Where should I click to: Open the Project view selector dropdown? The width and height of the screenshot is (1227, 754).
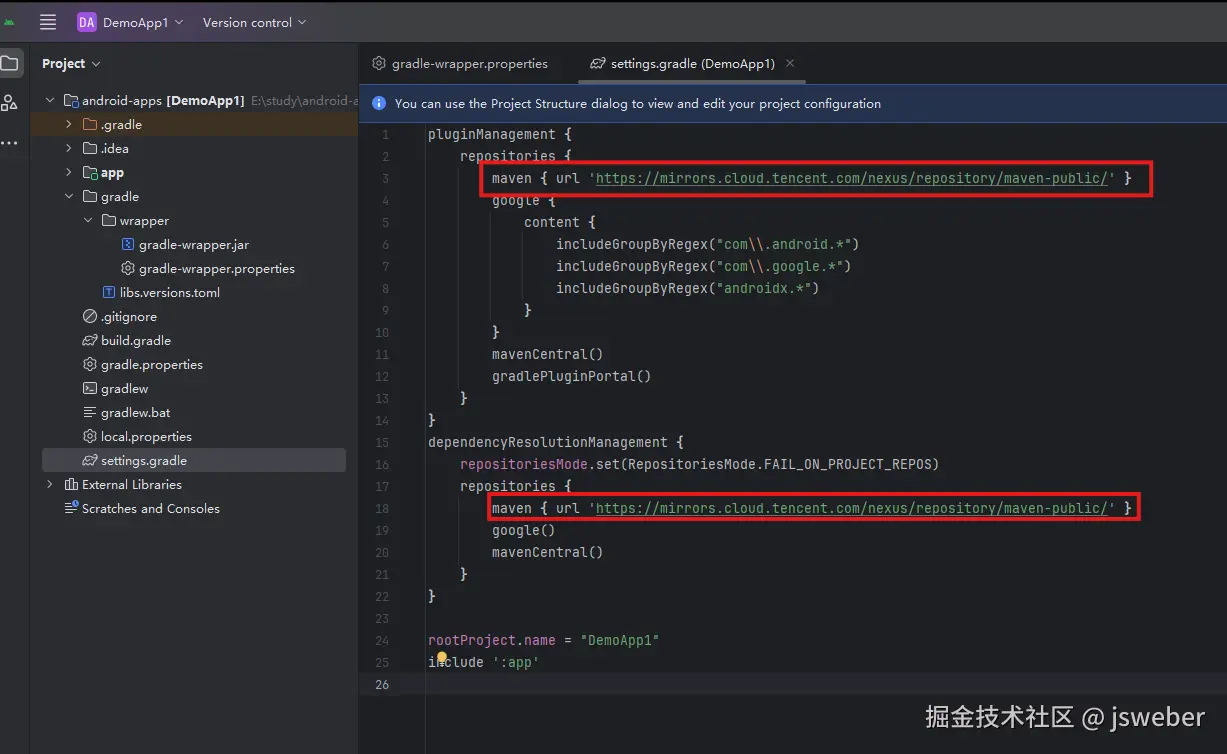click(x=71, y=63)
